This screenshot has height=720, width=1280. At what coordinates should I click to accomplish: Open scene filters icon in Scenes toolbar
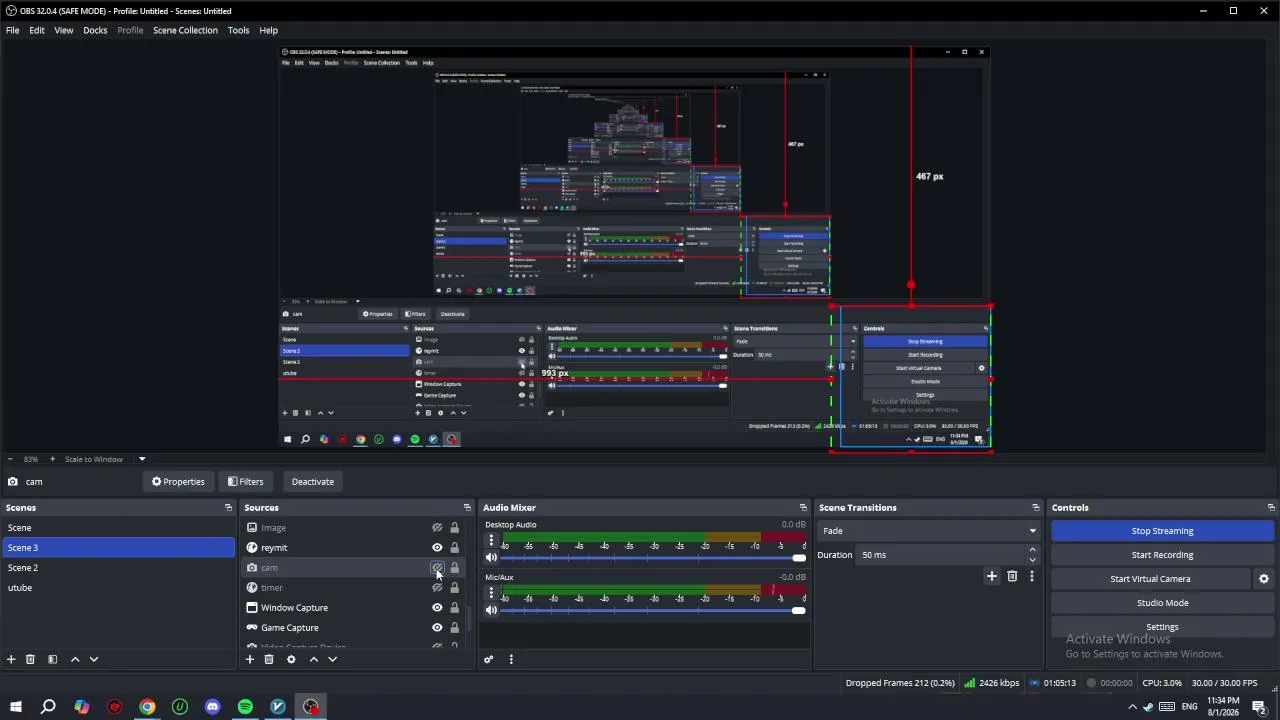52,659
